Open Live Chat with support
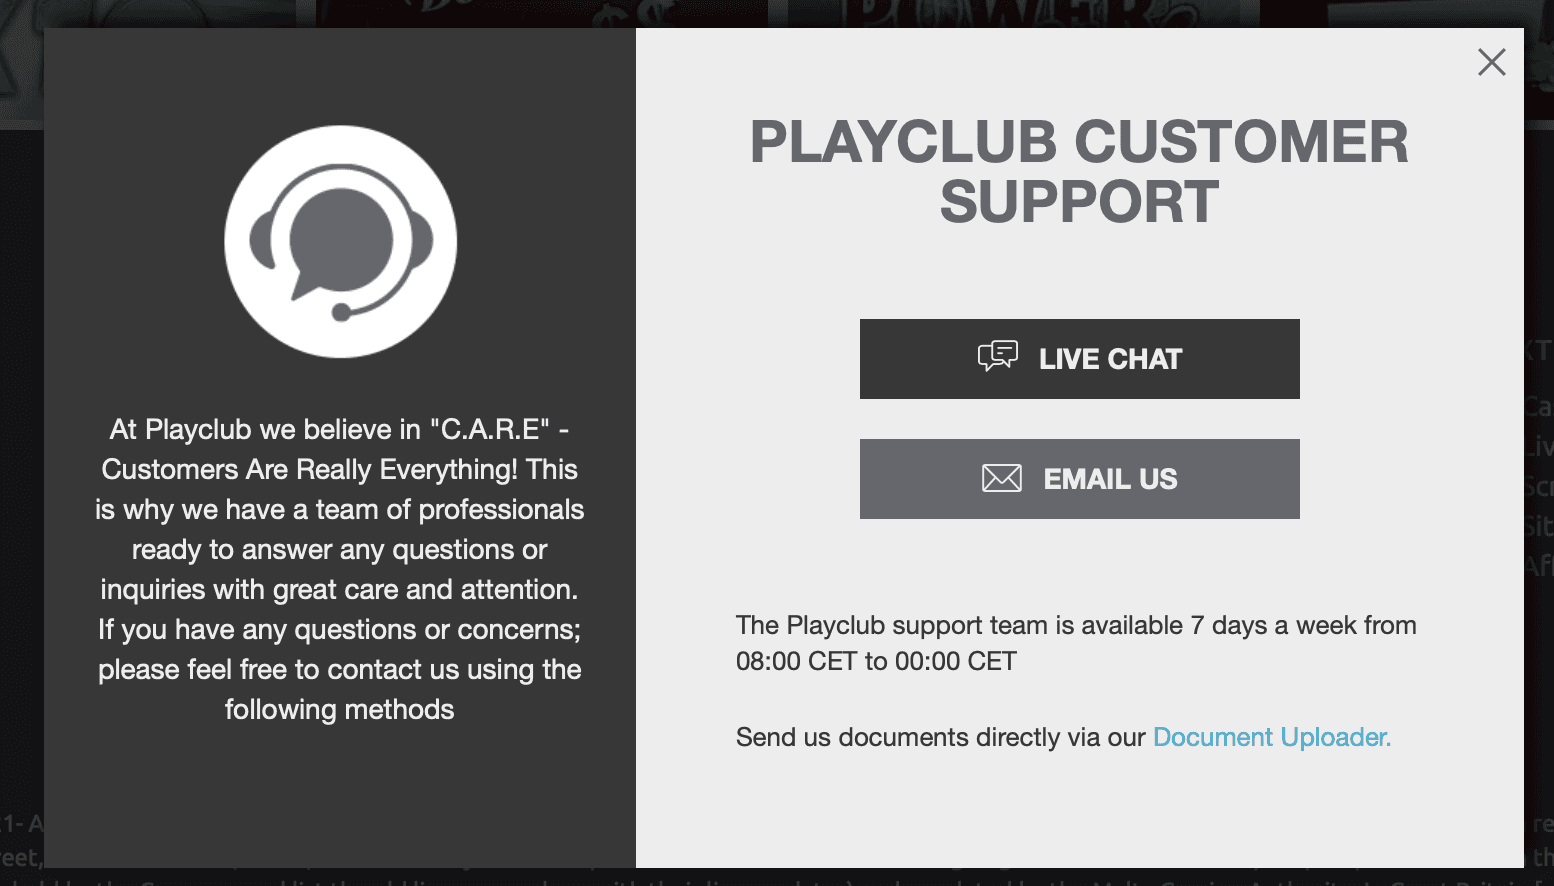This screenshot has height=886, width=1554. (1079, 359)
